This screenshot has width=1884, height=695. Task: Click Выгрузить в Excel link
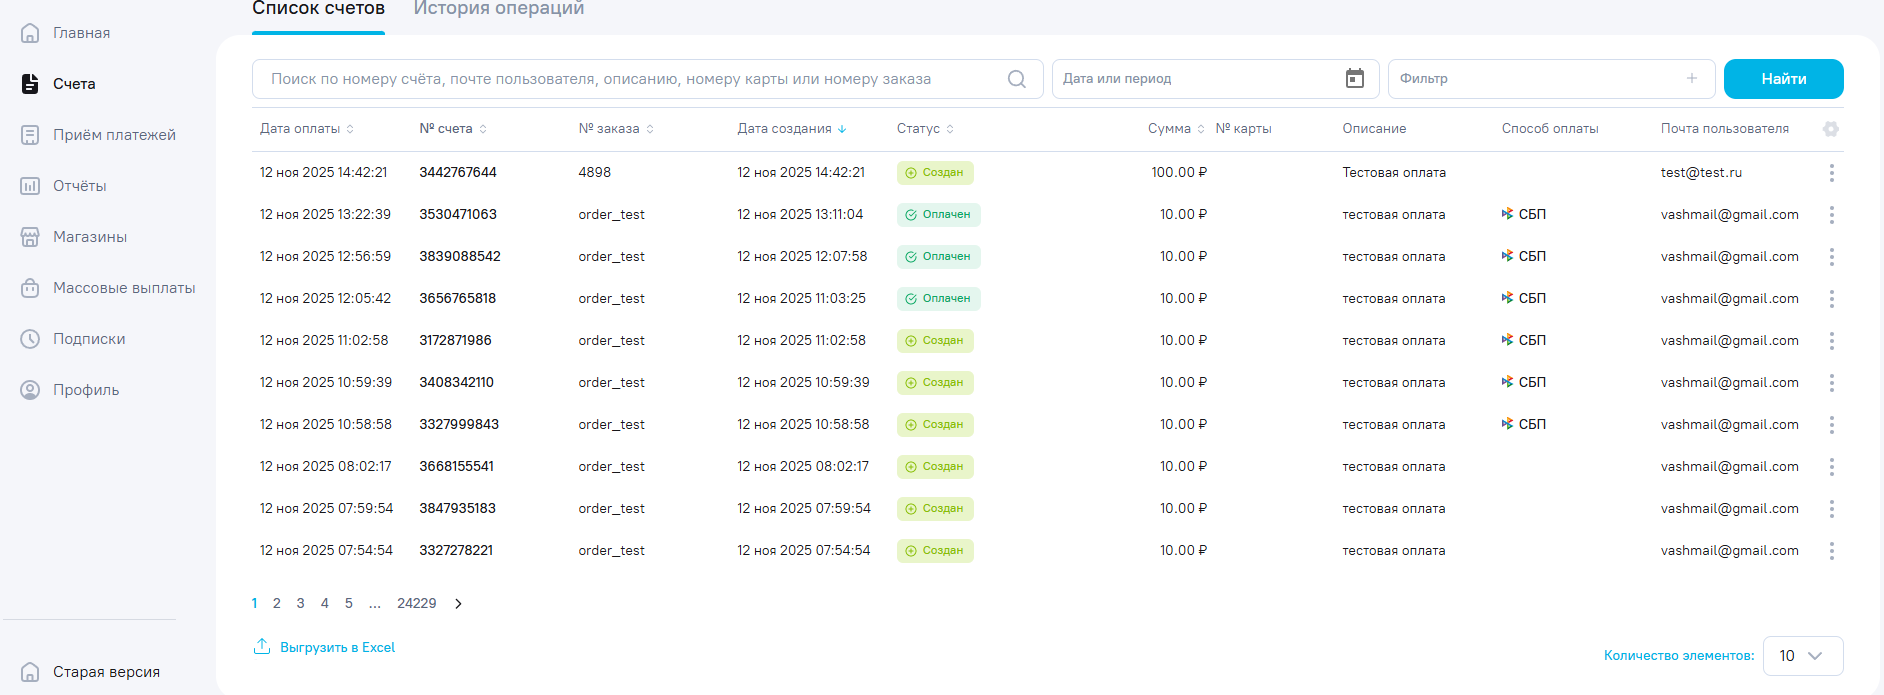click(x=337, y=648)
